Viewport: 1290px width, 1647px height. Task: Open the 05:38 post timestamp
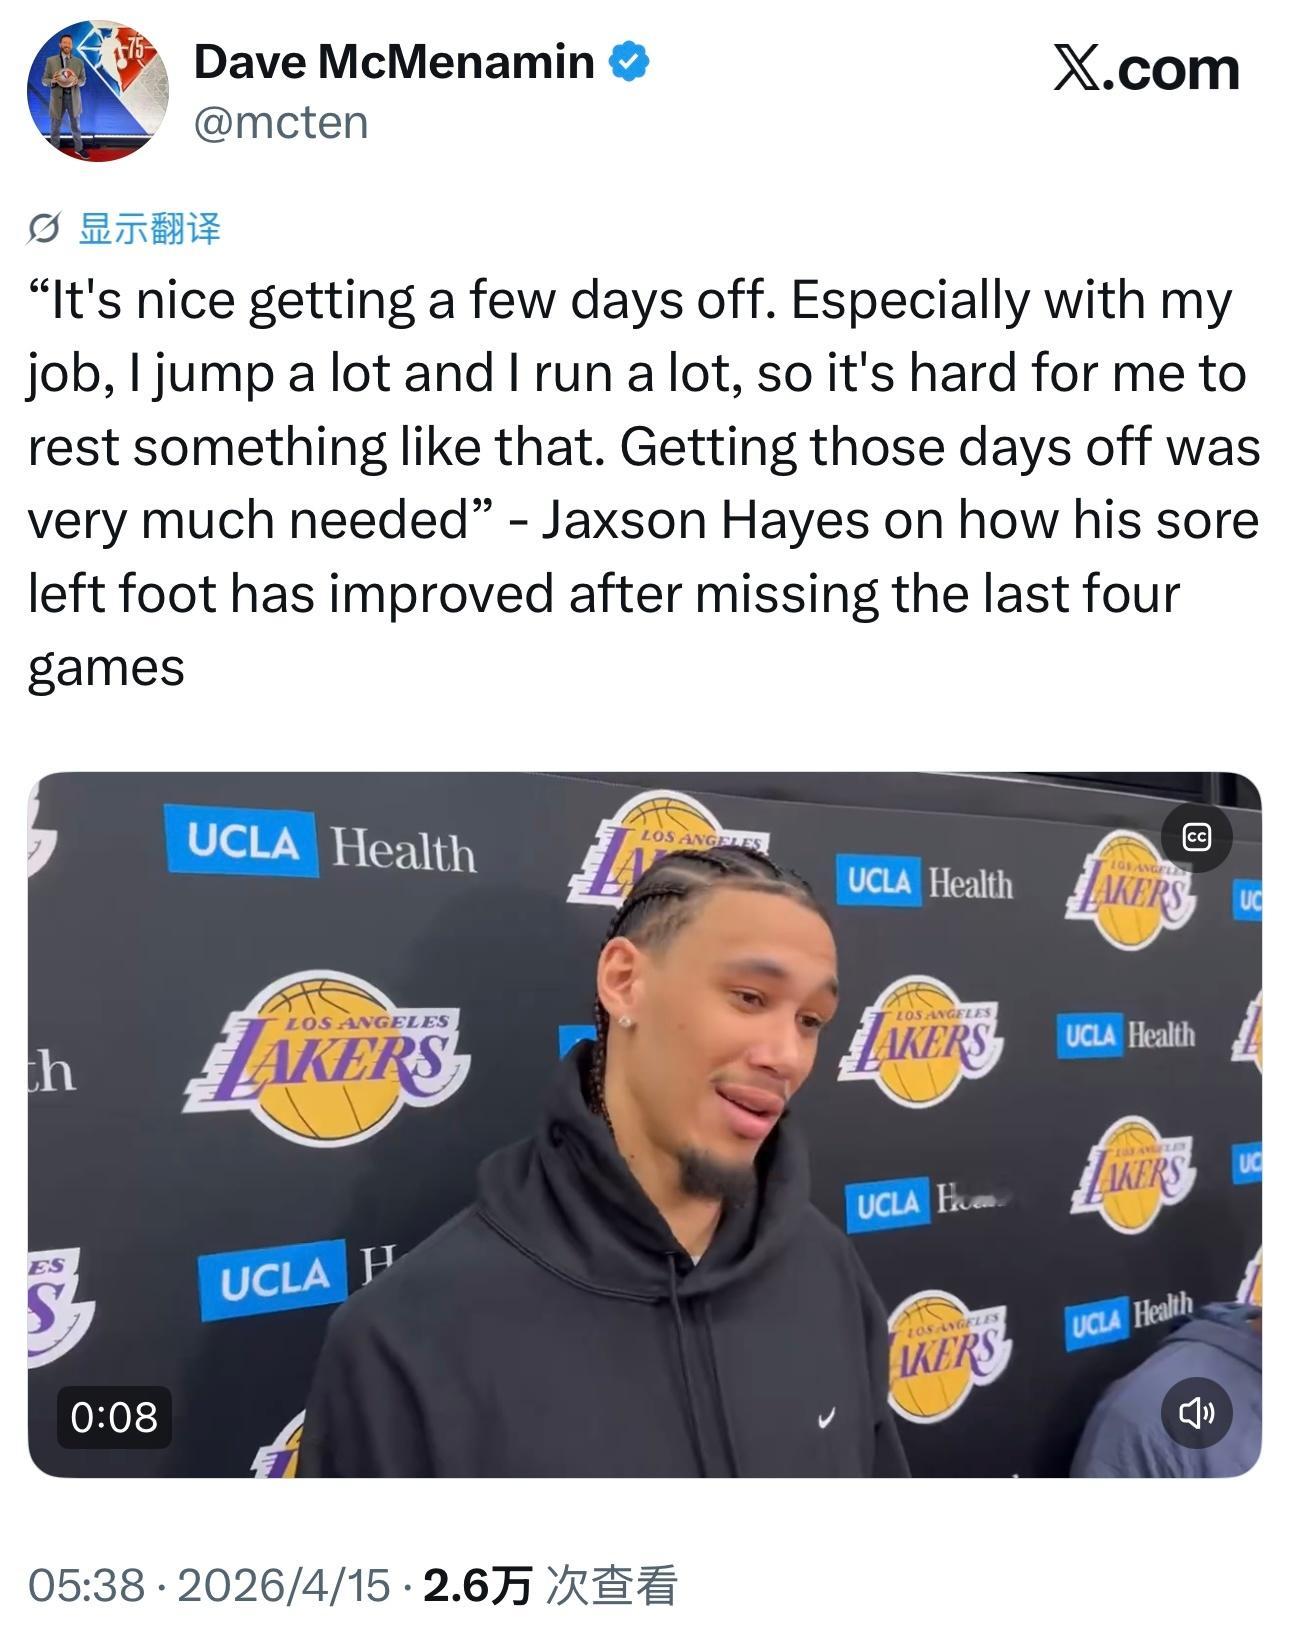click(x=86, y=1585)
